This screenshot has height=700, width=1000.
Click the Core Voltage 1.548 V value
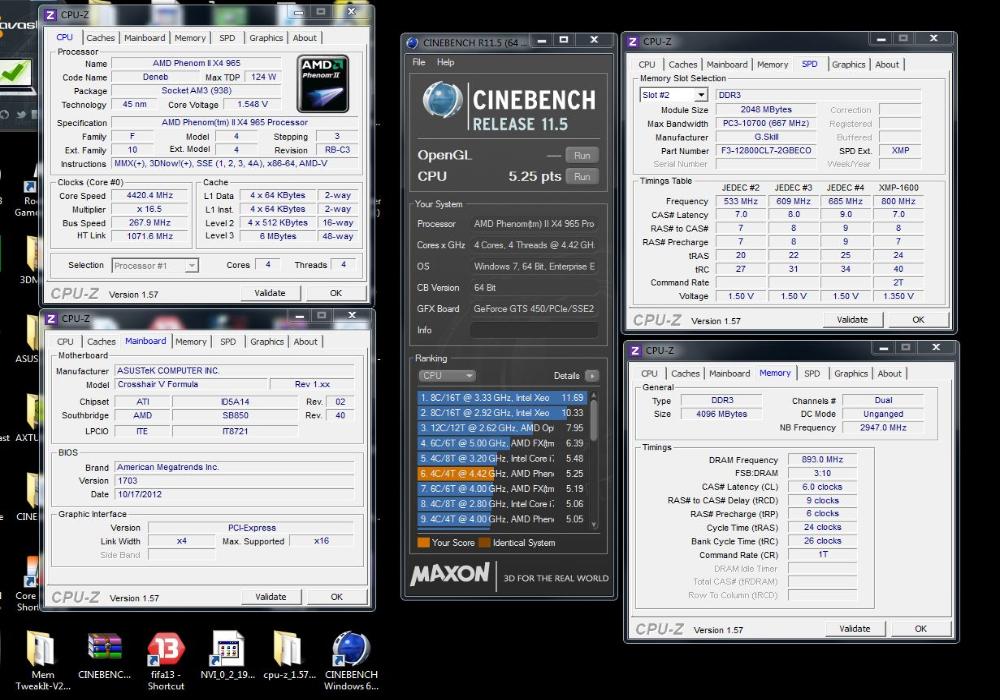(253, 104)
